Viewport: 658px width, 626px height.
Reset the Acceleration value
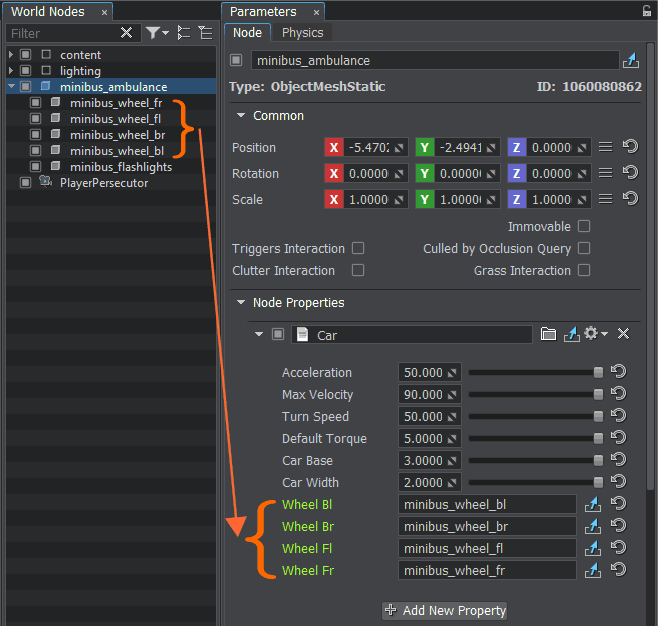(x=619, y=372)
